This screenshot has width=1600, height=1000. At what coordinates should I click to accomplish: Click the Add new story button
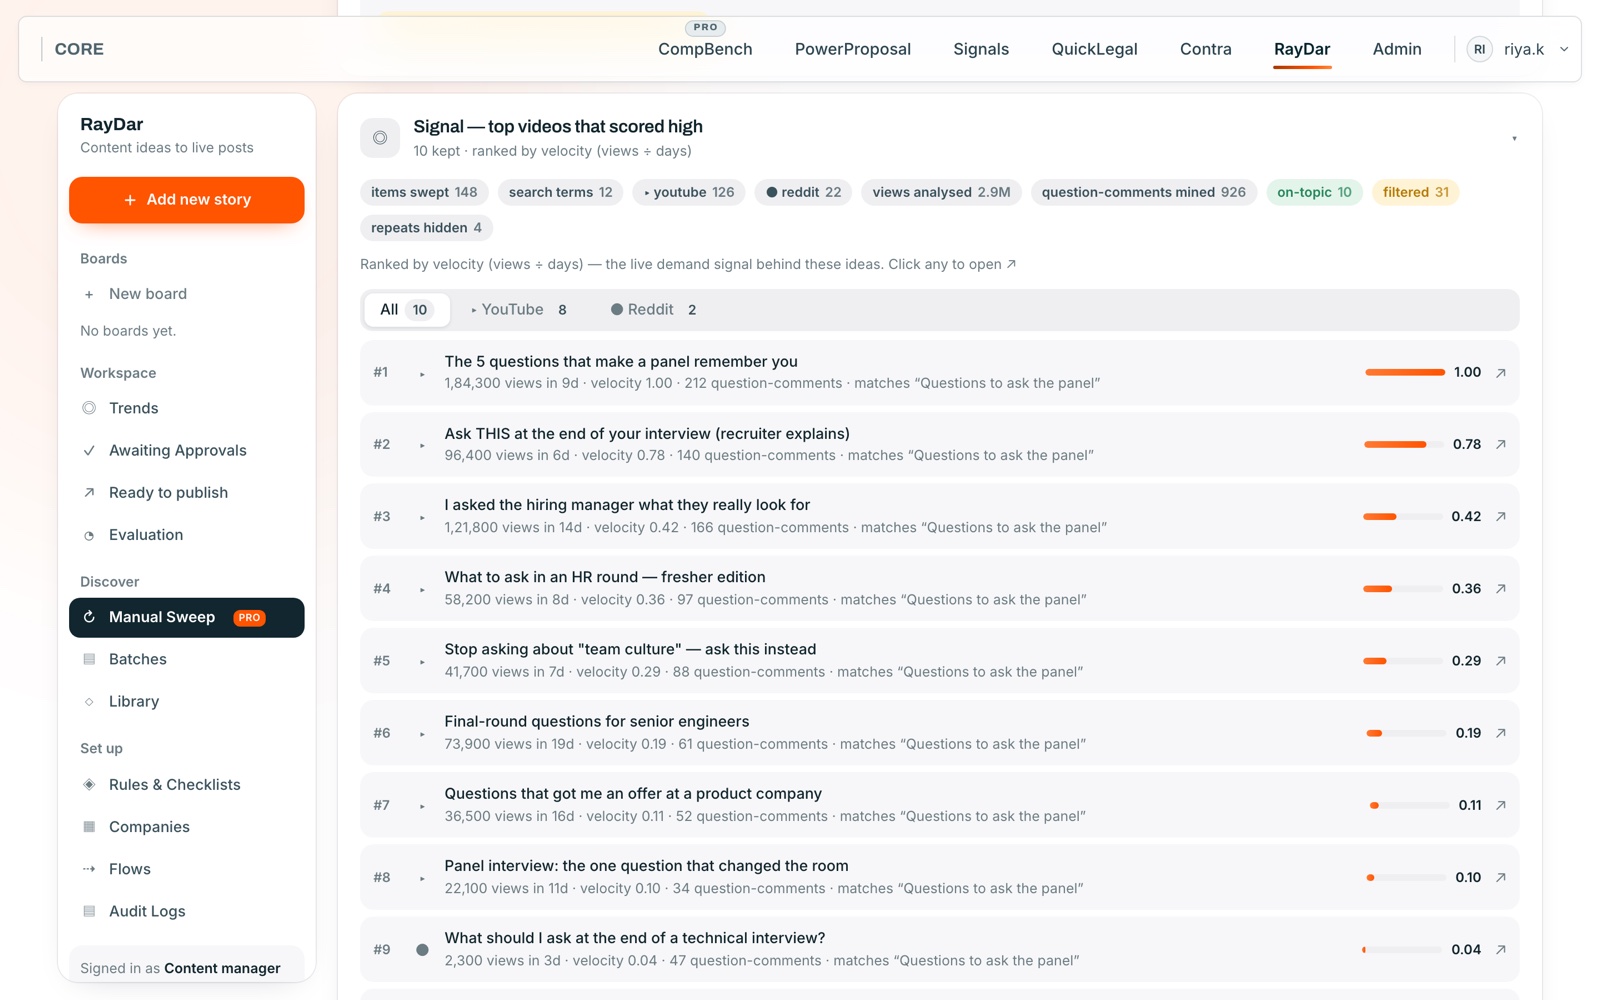point(186,200)
